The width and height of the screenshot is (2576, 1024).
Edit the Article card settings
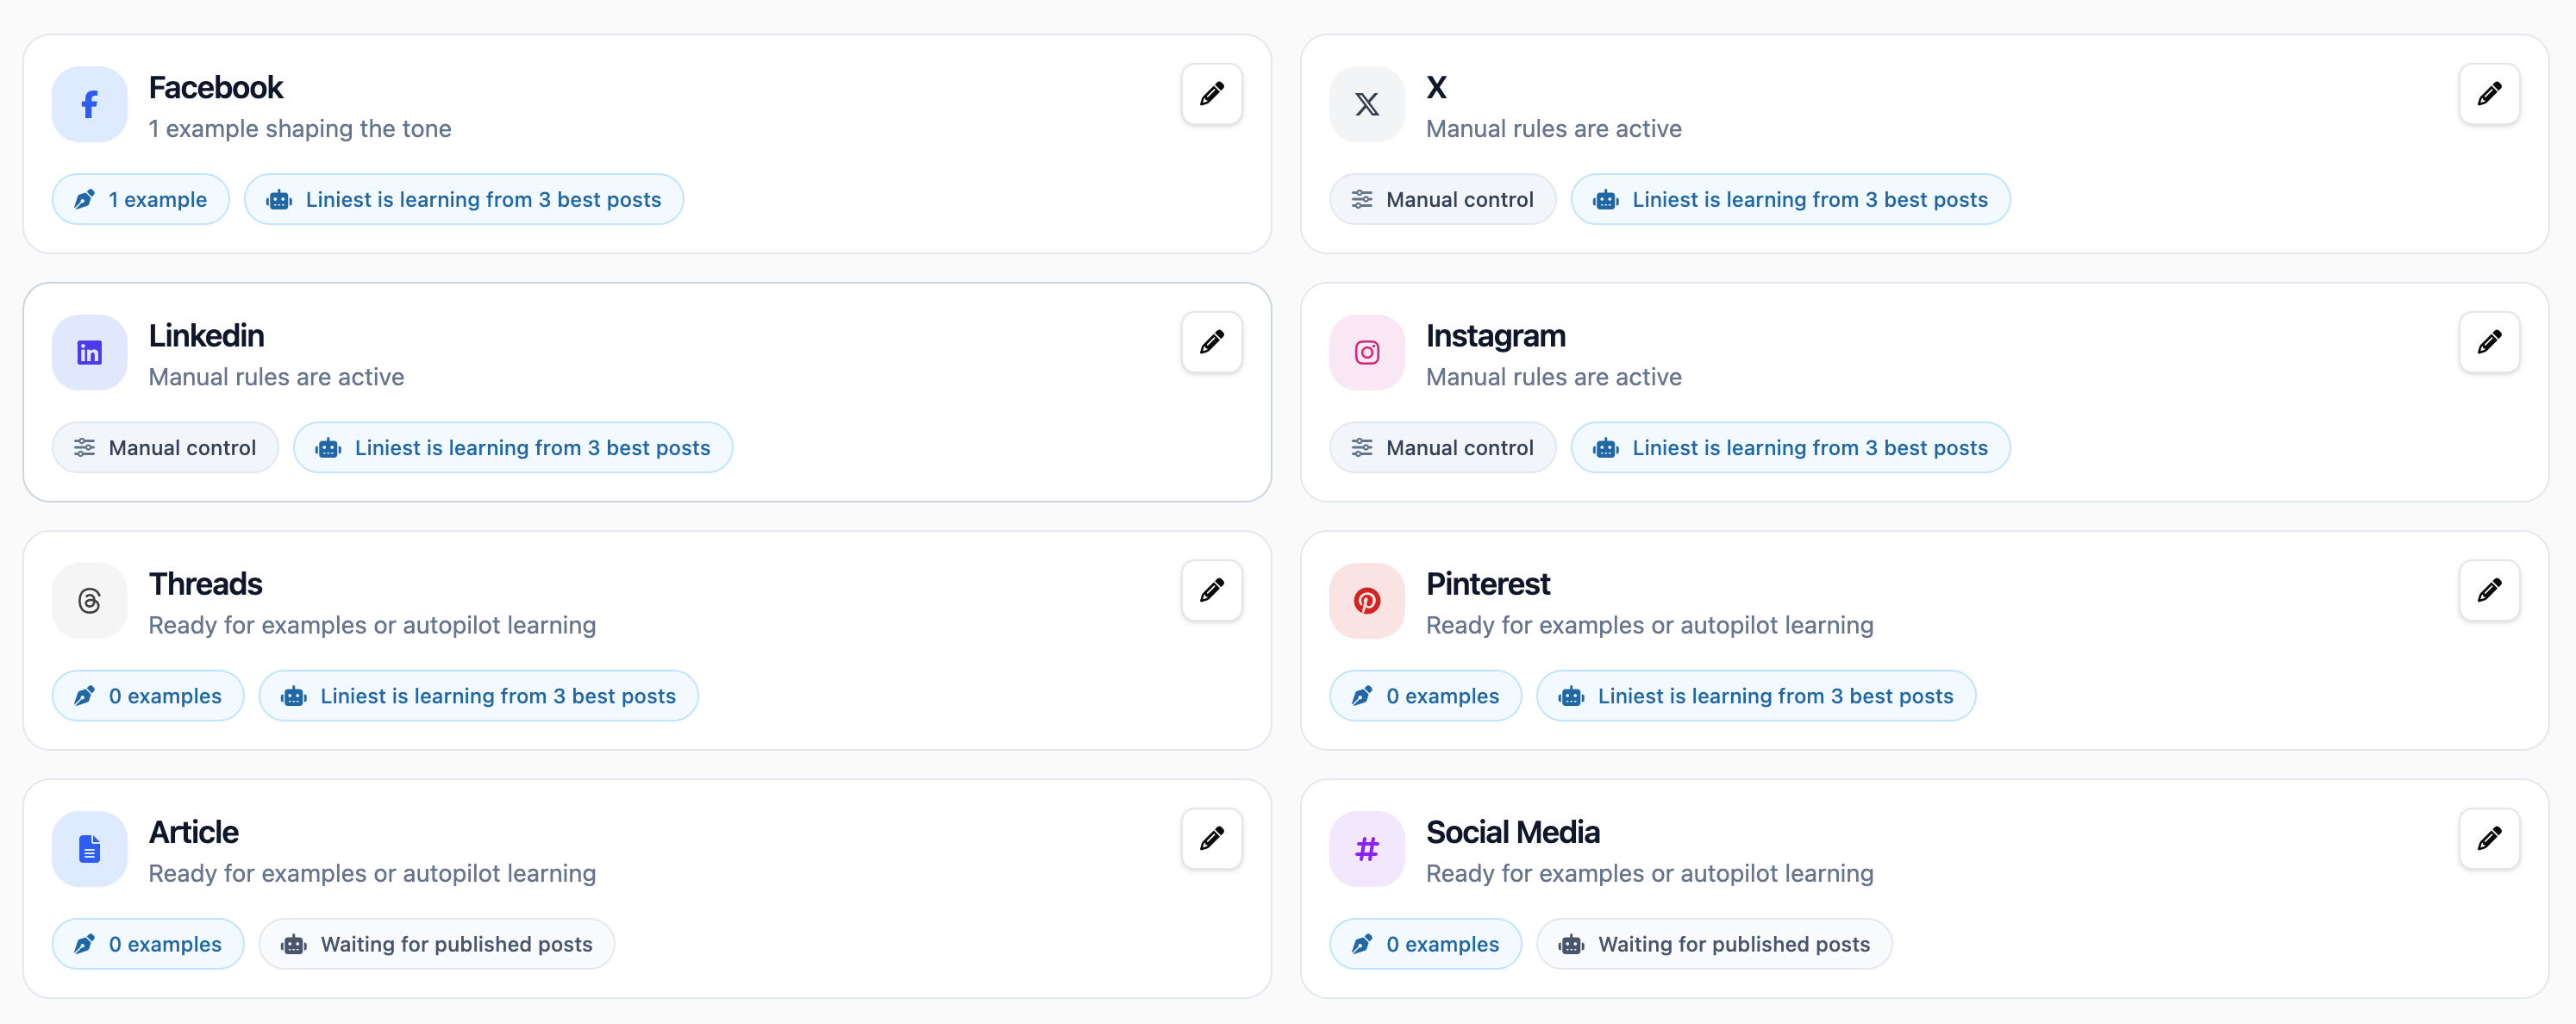[1211, 838]
